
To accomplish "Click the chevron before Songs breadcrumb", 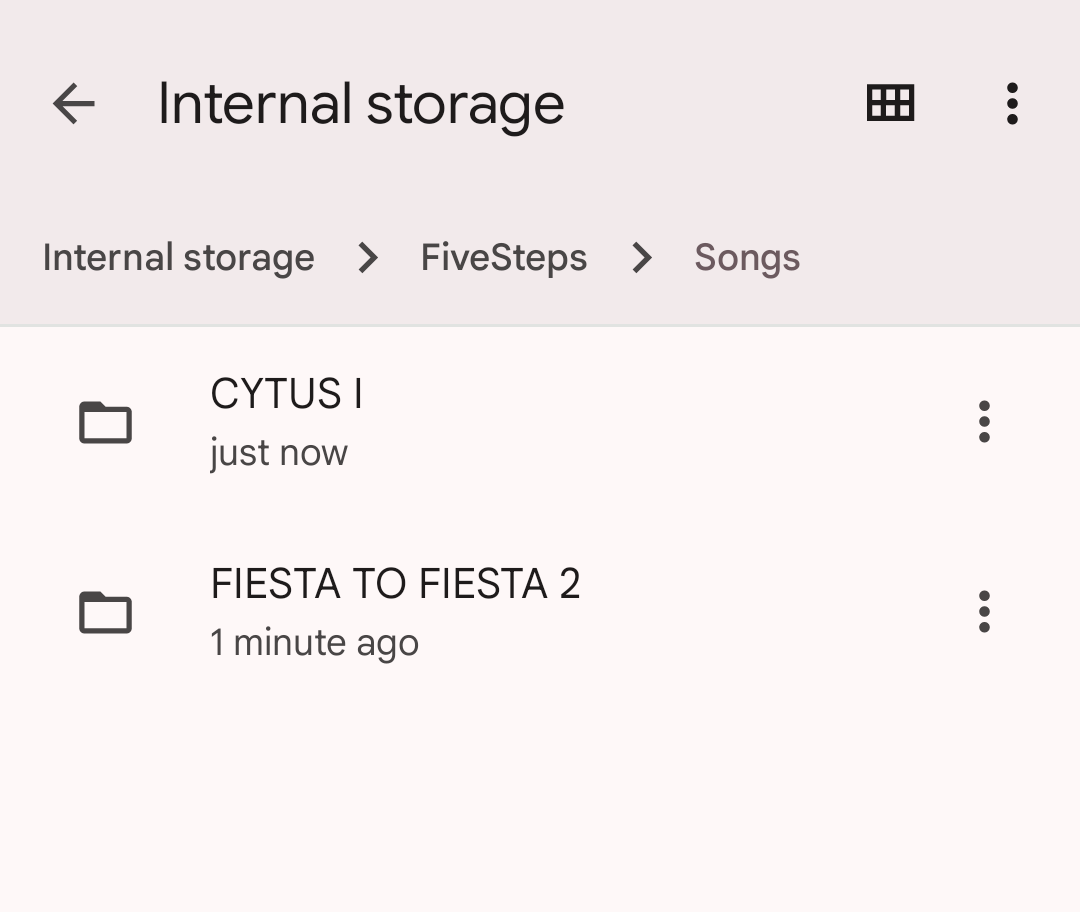I will 641,258.
